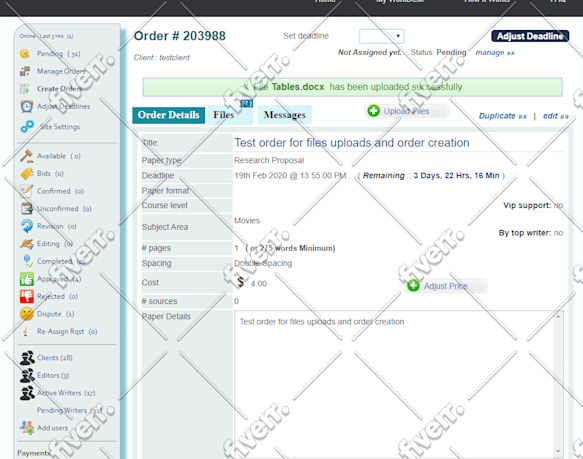The image size is (583, 459).
Task: Click the green plus on Upload Files
Action: pos(374,111)
